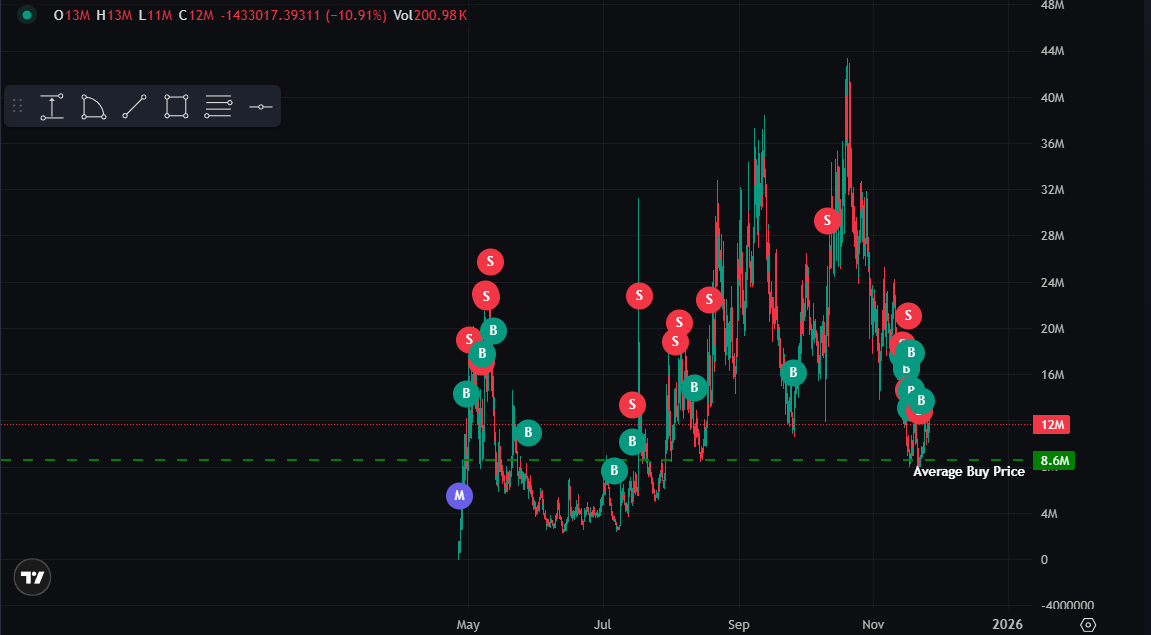The image size is (1151, 635).
Task: Select the Rectangle drawing tool
Action: coord(176,106)
